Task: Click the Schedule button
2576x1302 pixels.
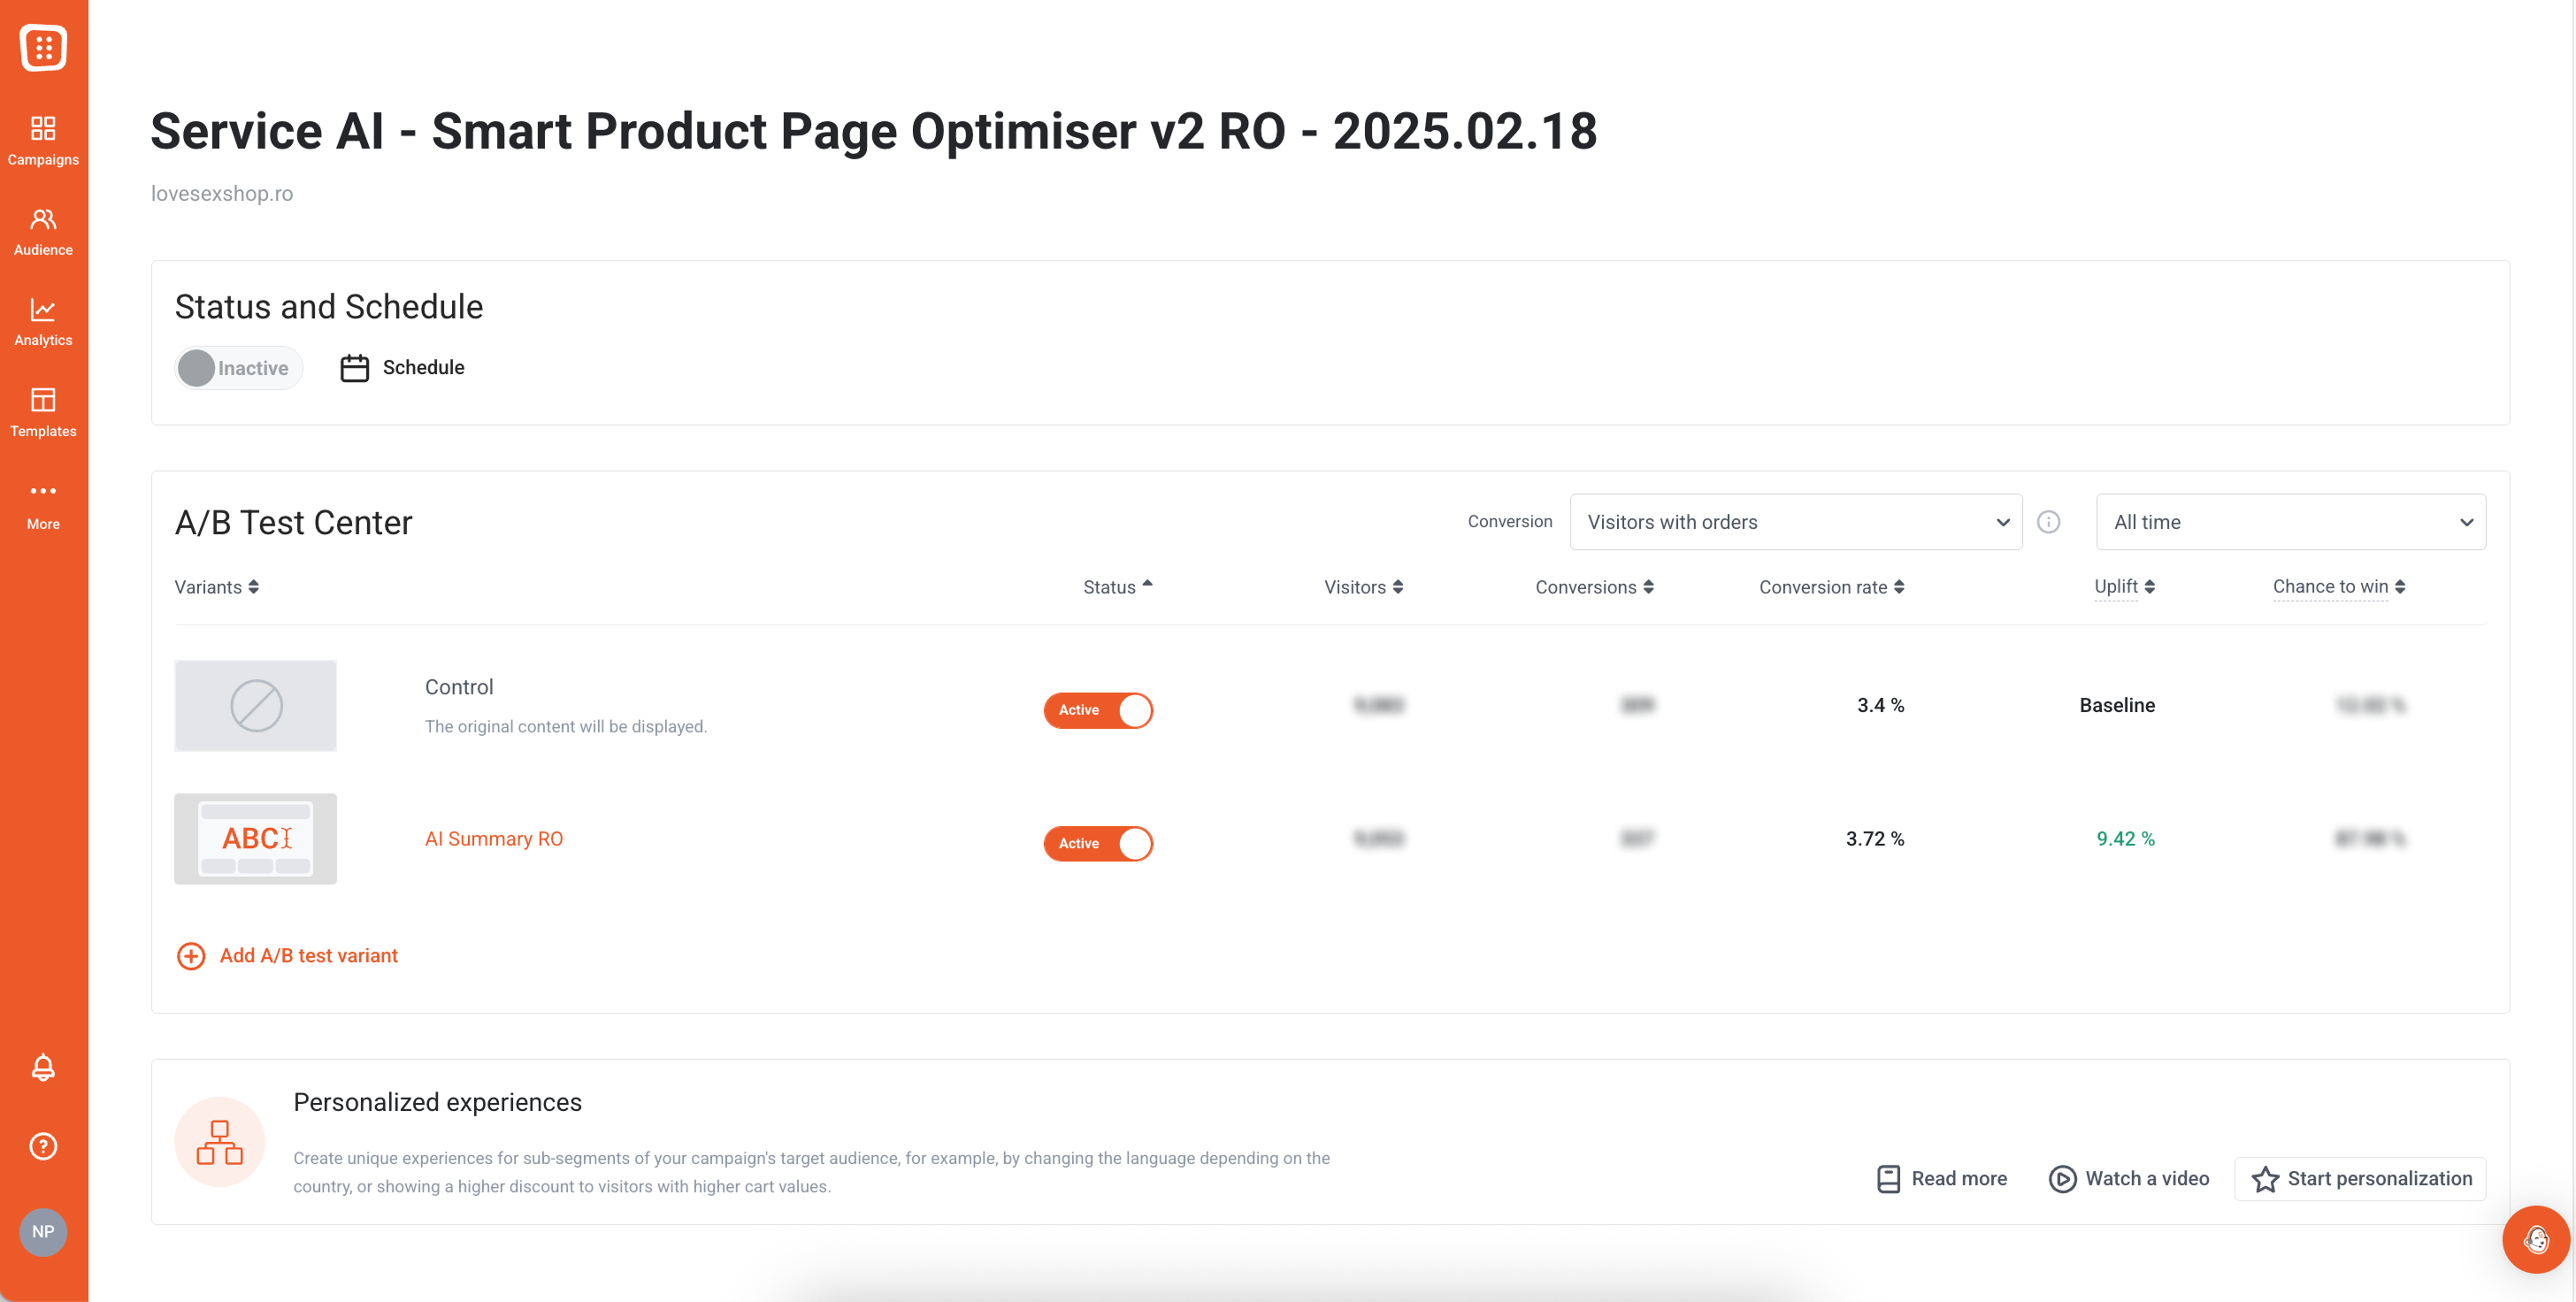Action: (x=403, y=368)
